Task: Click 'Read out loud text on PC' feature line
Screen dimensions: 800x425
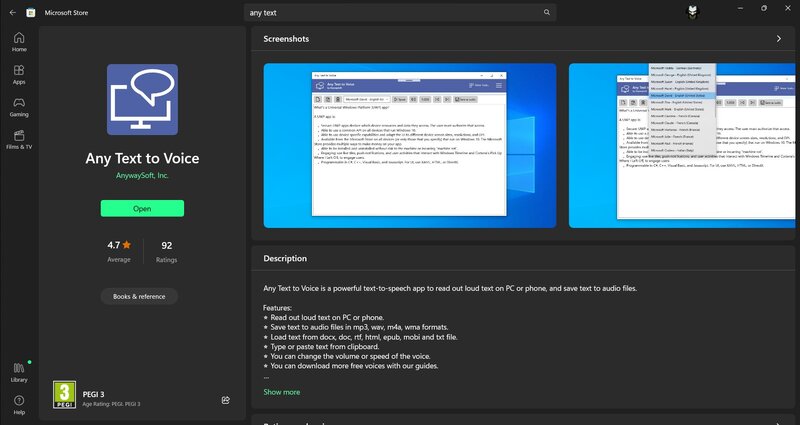Action: pyautogui.click(x=323, y=317)
